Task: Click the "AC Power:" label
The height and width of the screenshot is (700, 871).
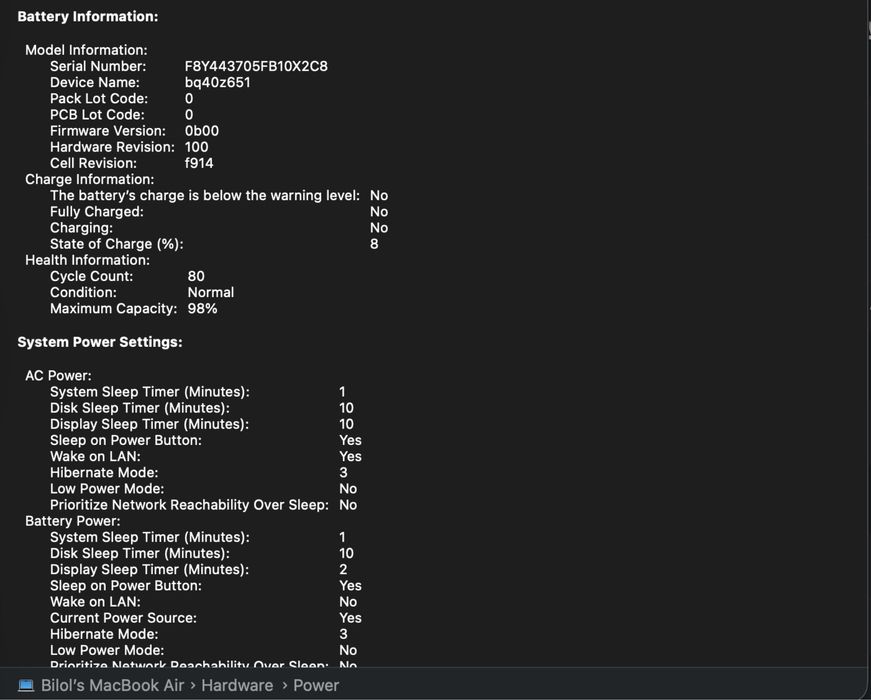Action: coord(58,375)
